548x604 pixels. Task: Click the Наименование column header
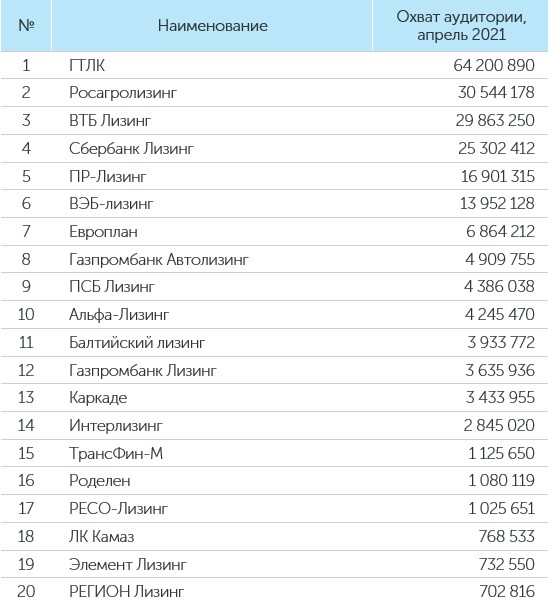pyautogui.click(x=213, y=26)
